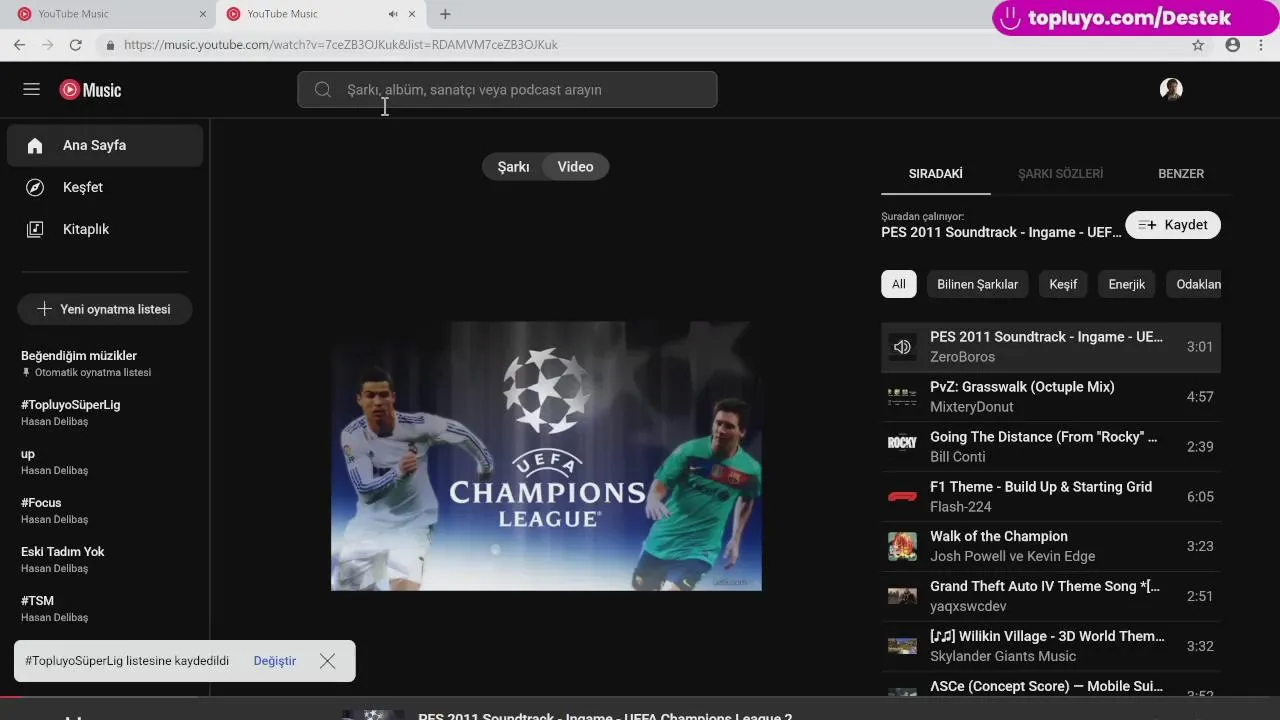Select the SIRADAKİ tab
The height and width of the screenshot is (720, 1280).
[936, 174]
